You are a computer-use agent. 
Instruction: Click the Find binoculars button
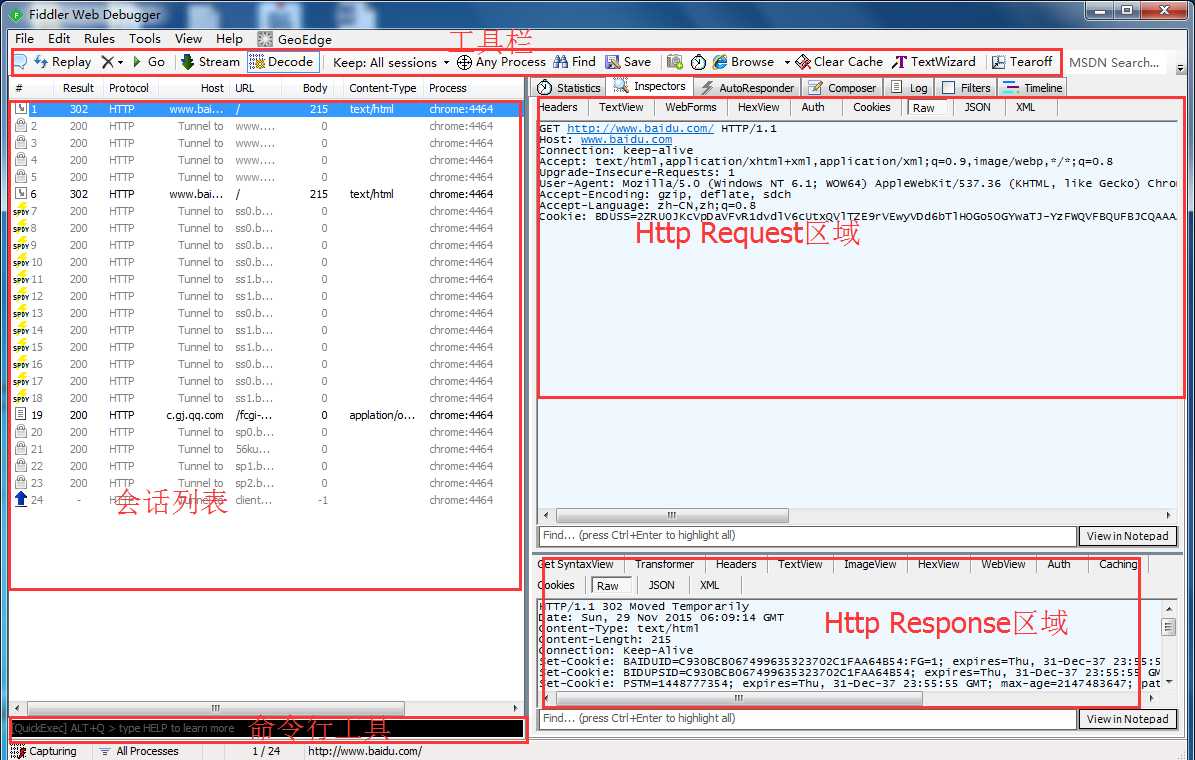pos(575,62)
